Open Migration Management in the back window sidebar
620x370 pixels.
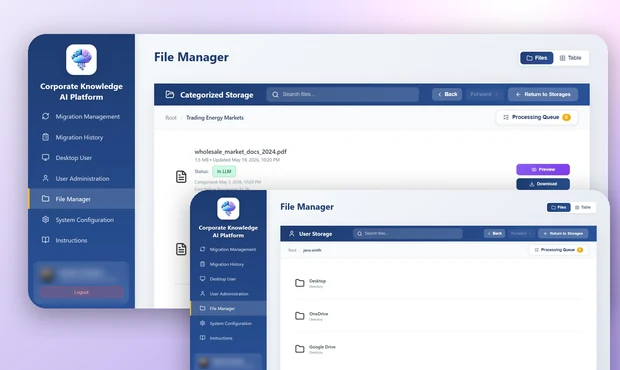pos(81,117)
